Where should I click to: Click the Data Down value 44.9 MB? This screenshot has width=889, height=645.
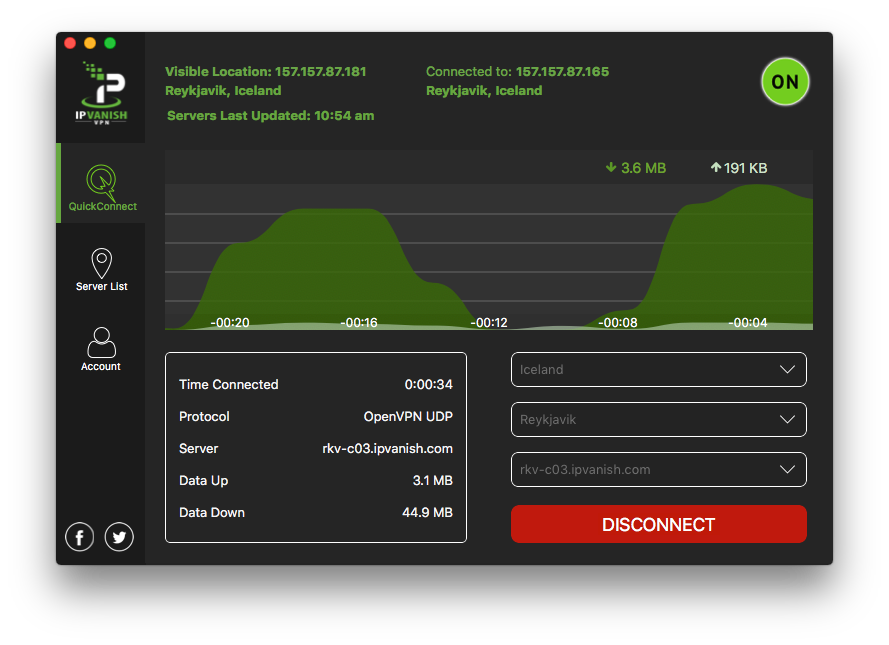click(x=427, y=512)
